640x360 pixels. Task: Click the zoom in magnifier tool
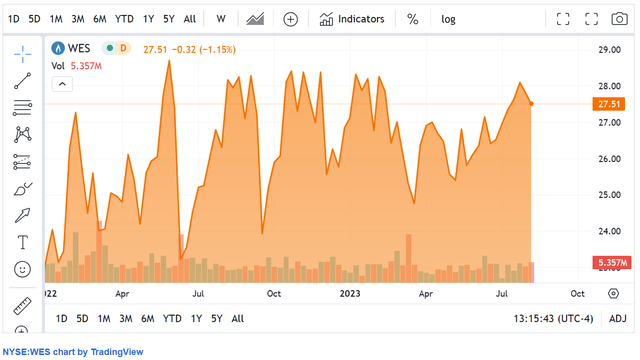pyautogui.click(x=21, y=329)
